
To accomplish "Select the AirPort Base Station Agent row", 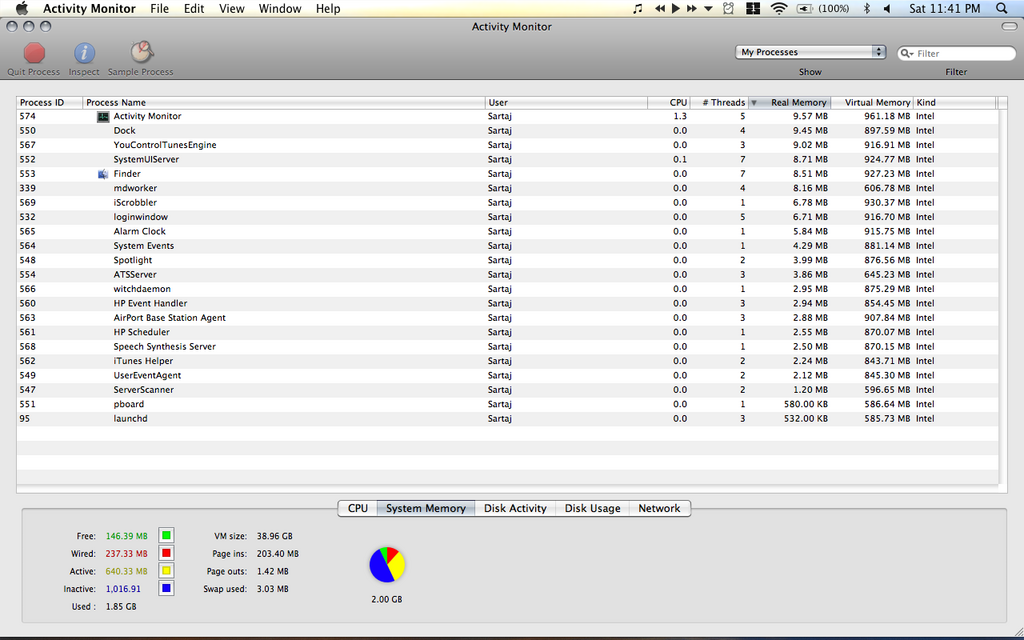I will click(507, 317).
